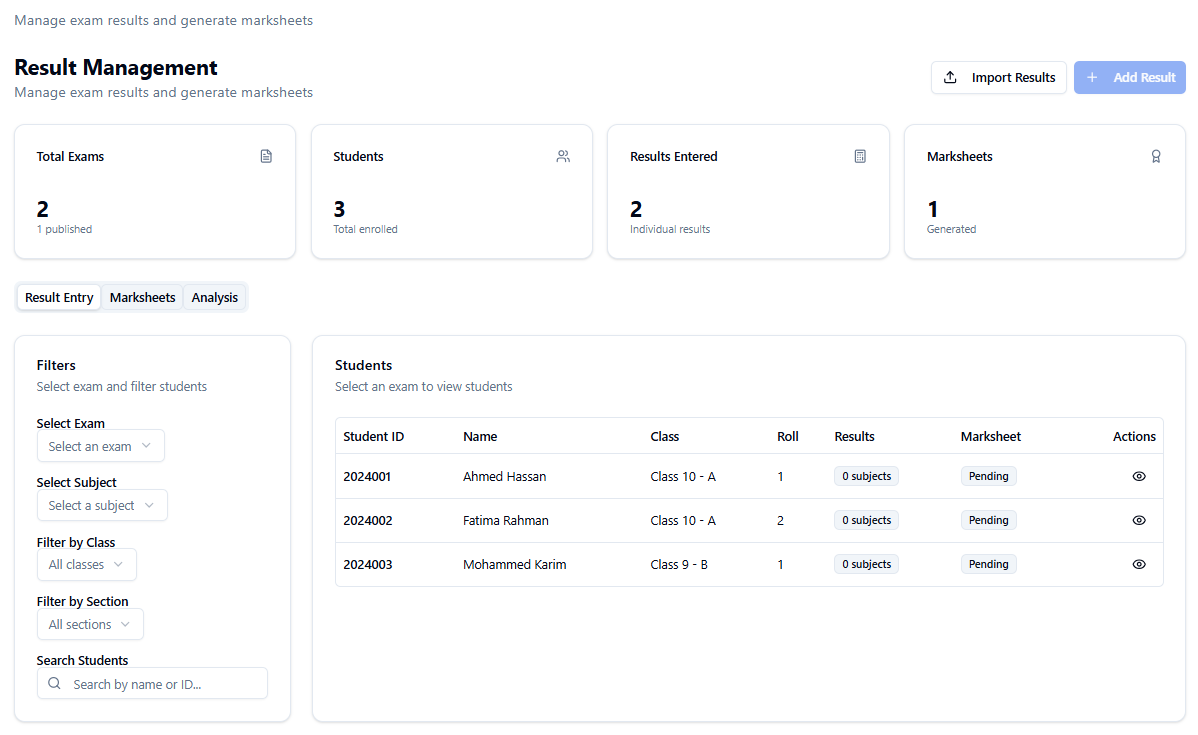Click the people icon in Students card
The height and width of the screenshot is (735, 1198).
pos(563,156)
